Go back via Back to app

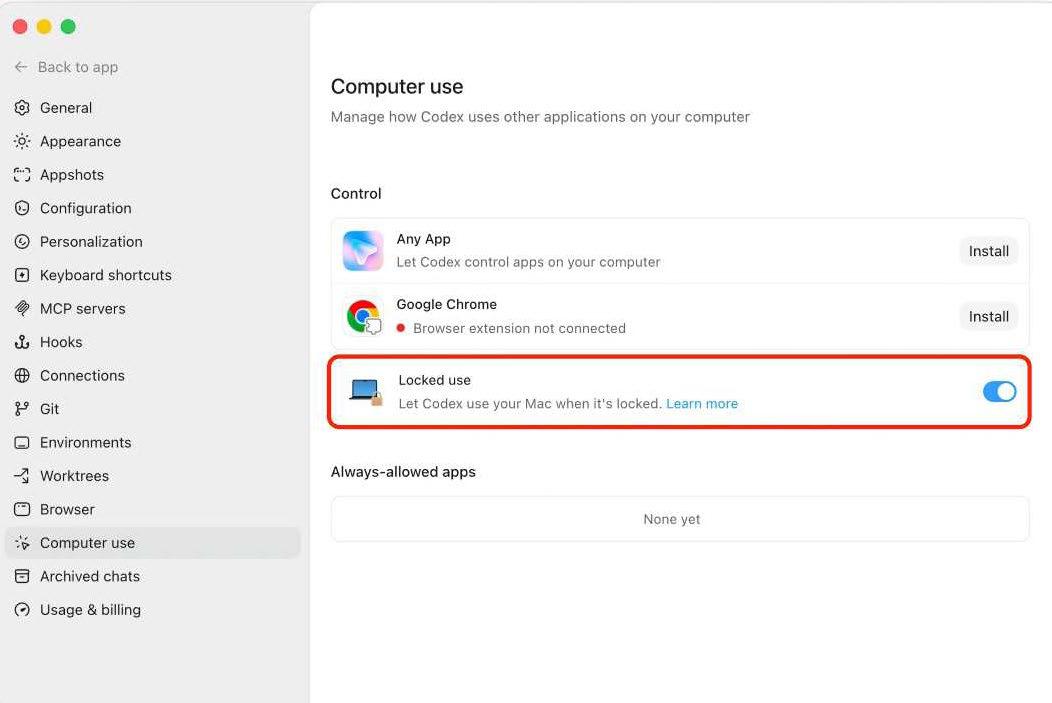pyautogui.click(x=66, y=67)
